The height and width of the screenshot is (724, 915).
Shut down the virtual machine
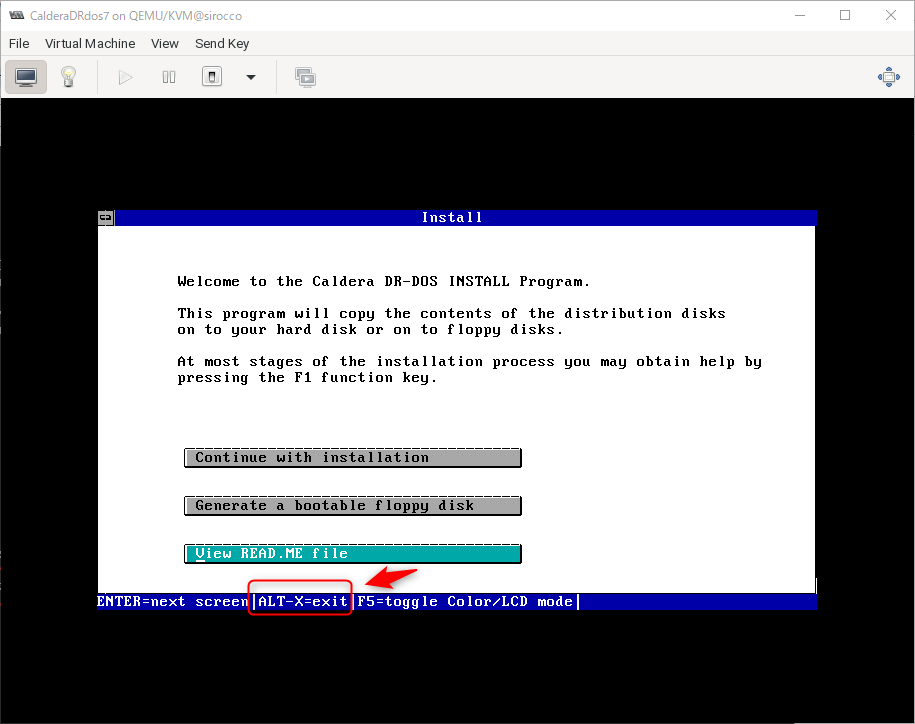[x=212, y=77]
